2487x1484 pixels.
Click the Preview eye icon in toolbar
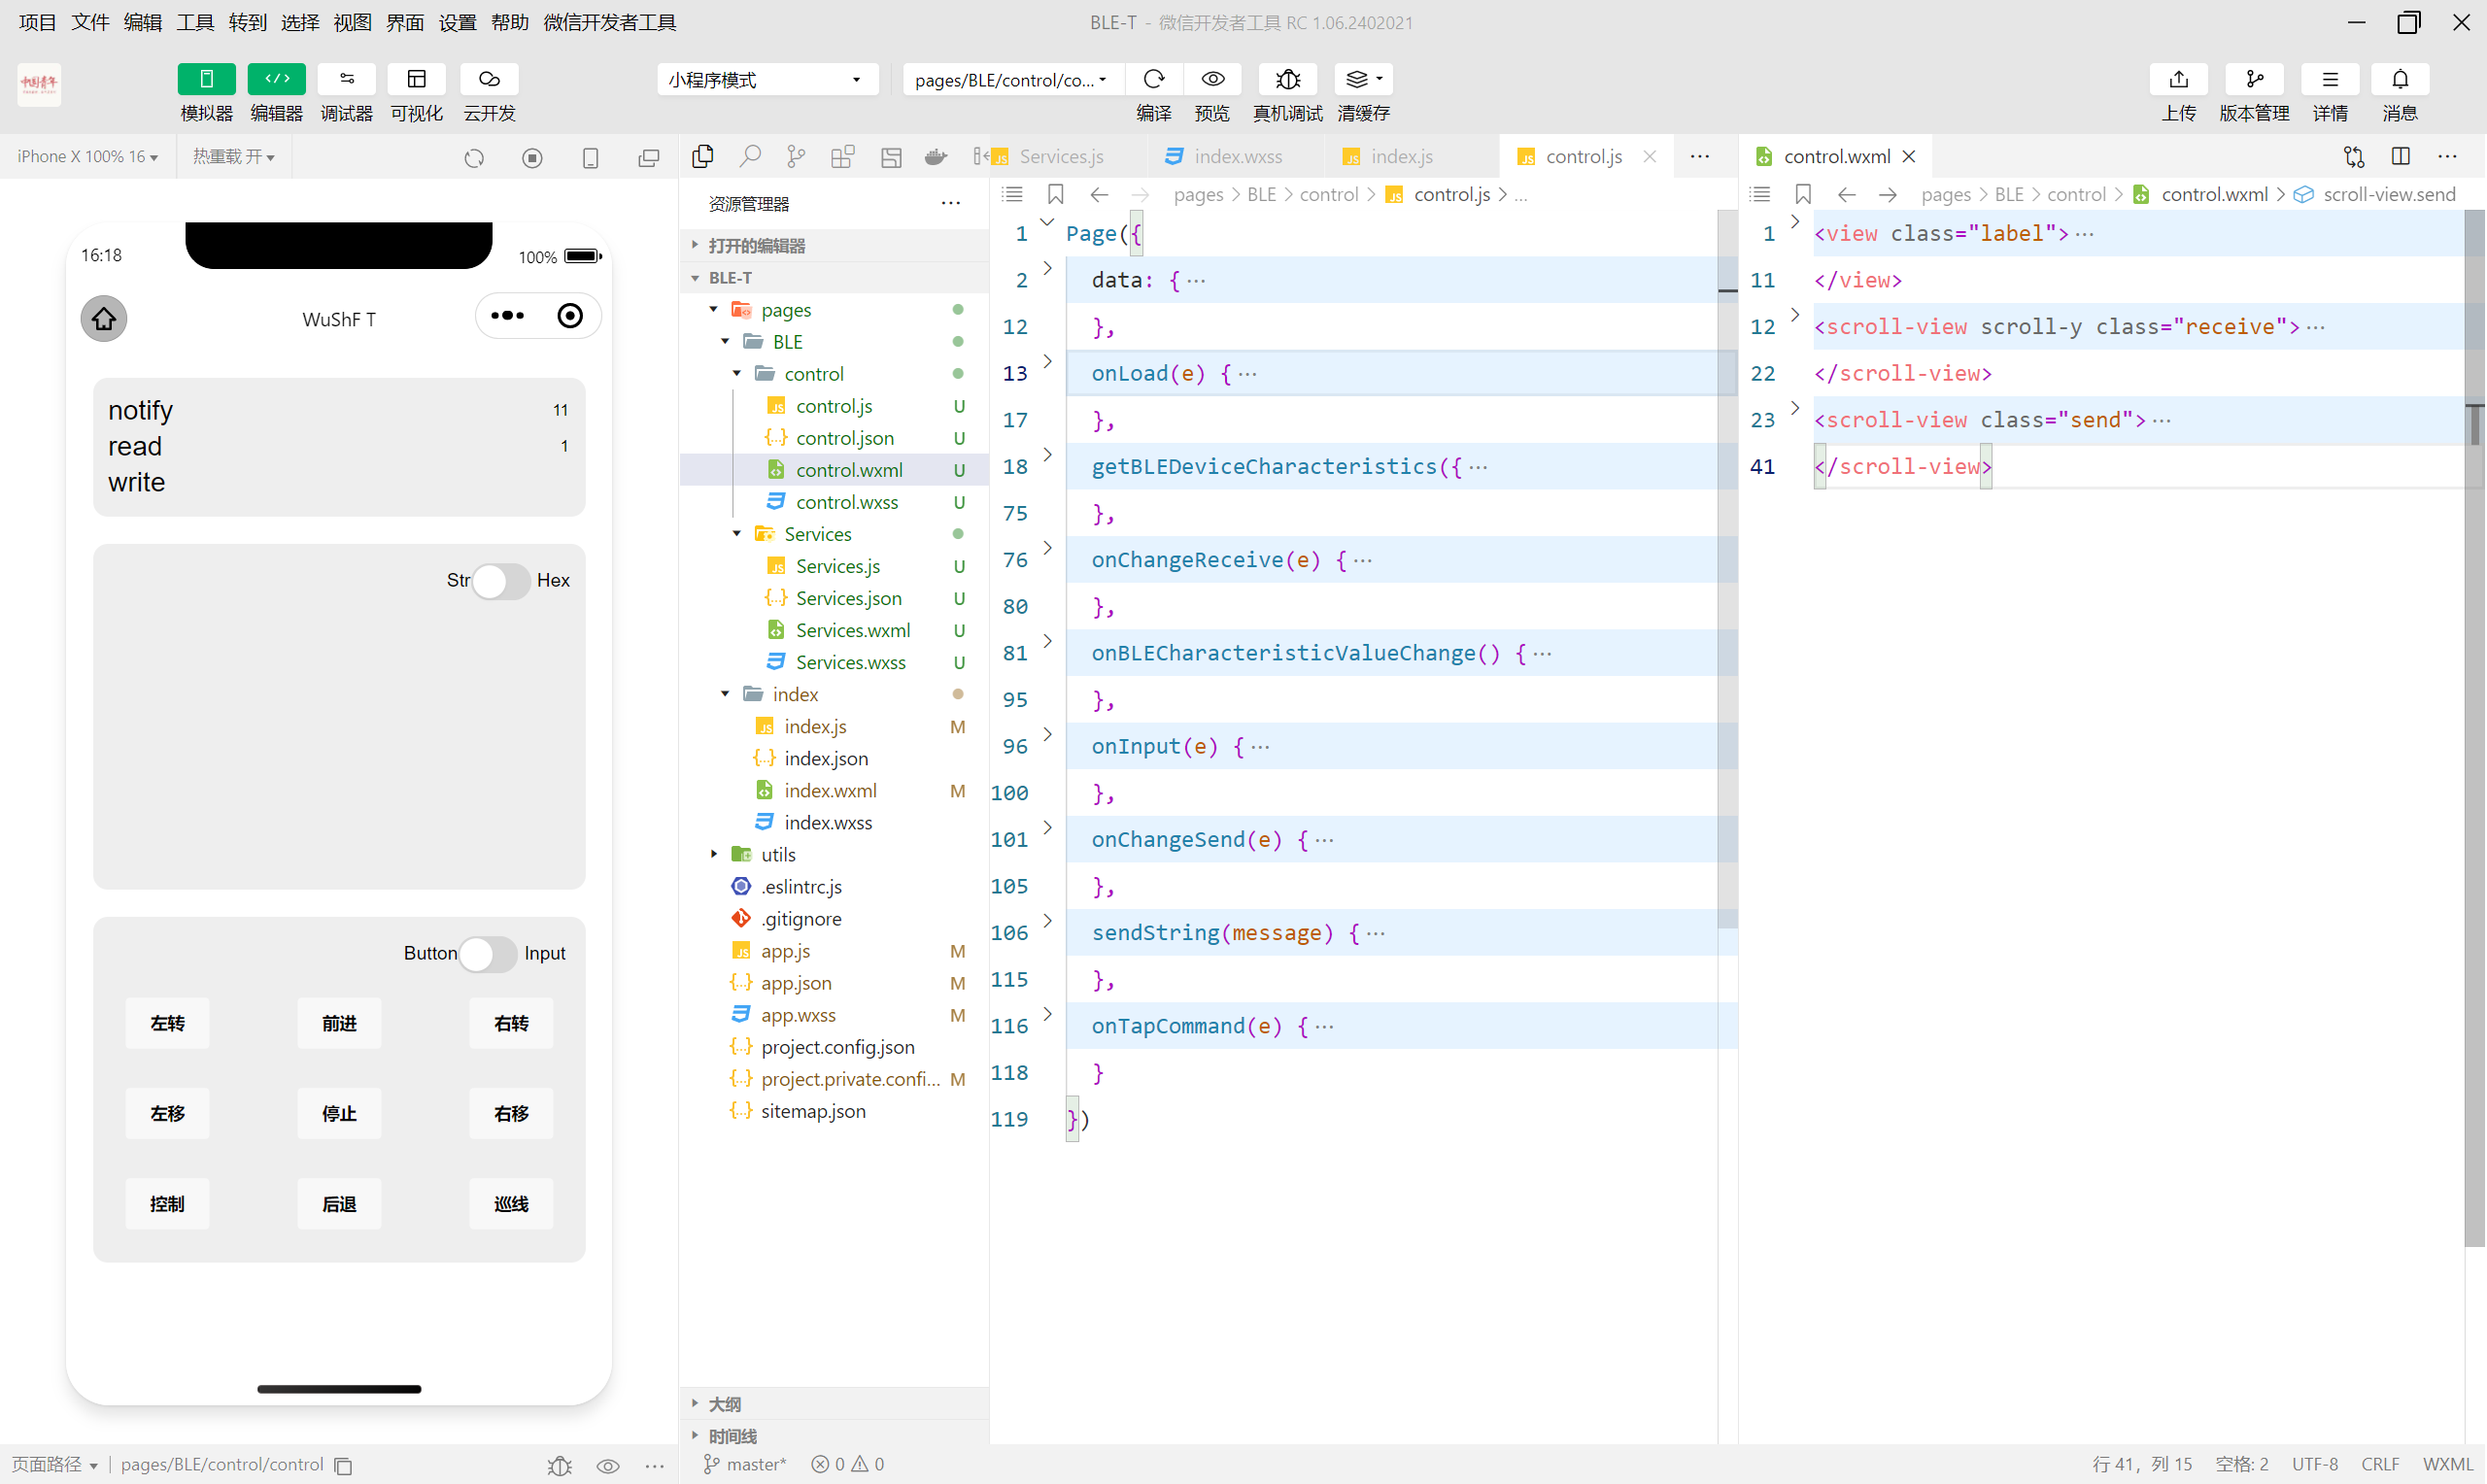coord(1212,79)
